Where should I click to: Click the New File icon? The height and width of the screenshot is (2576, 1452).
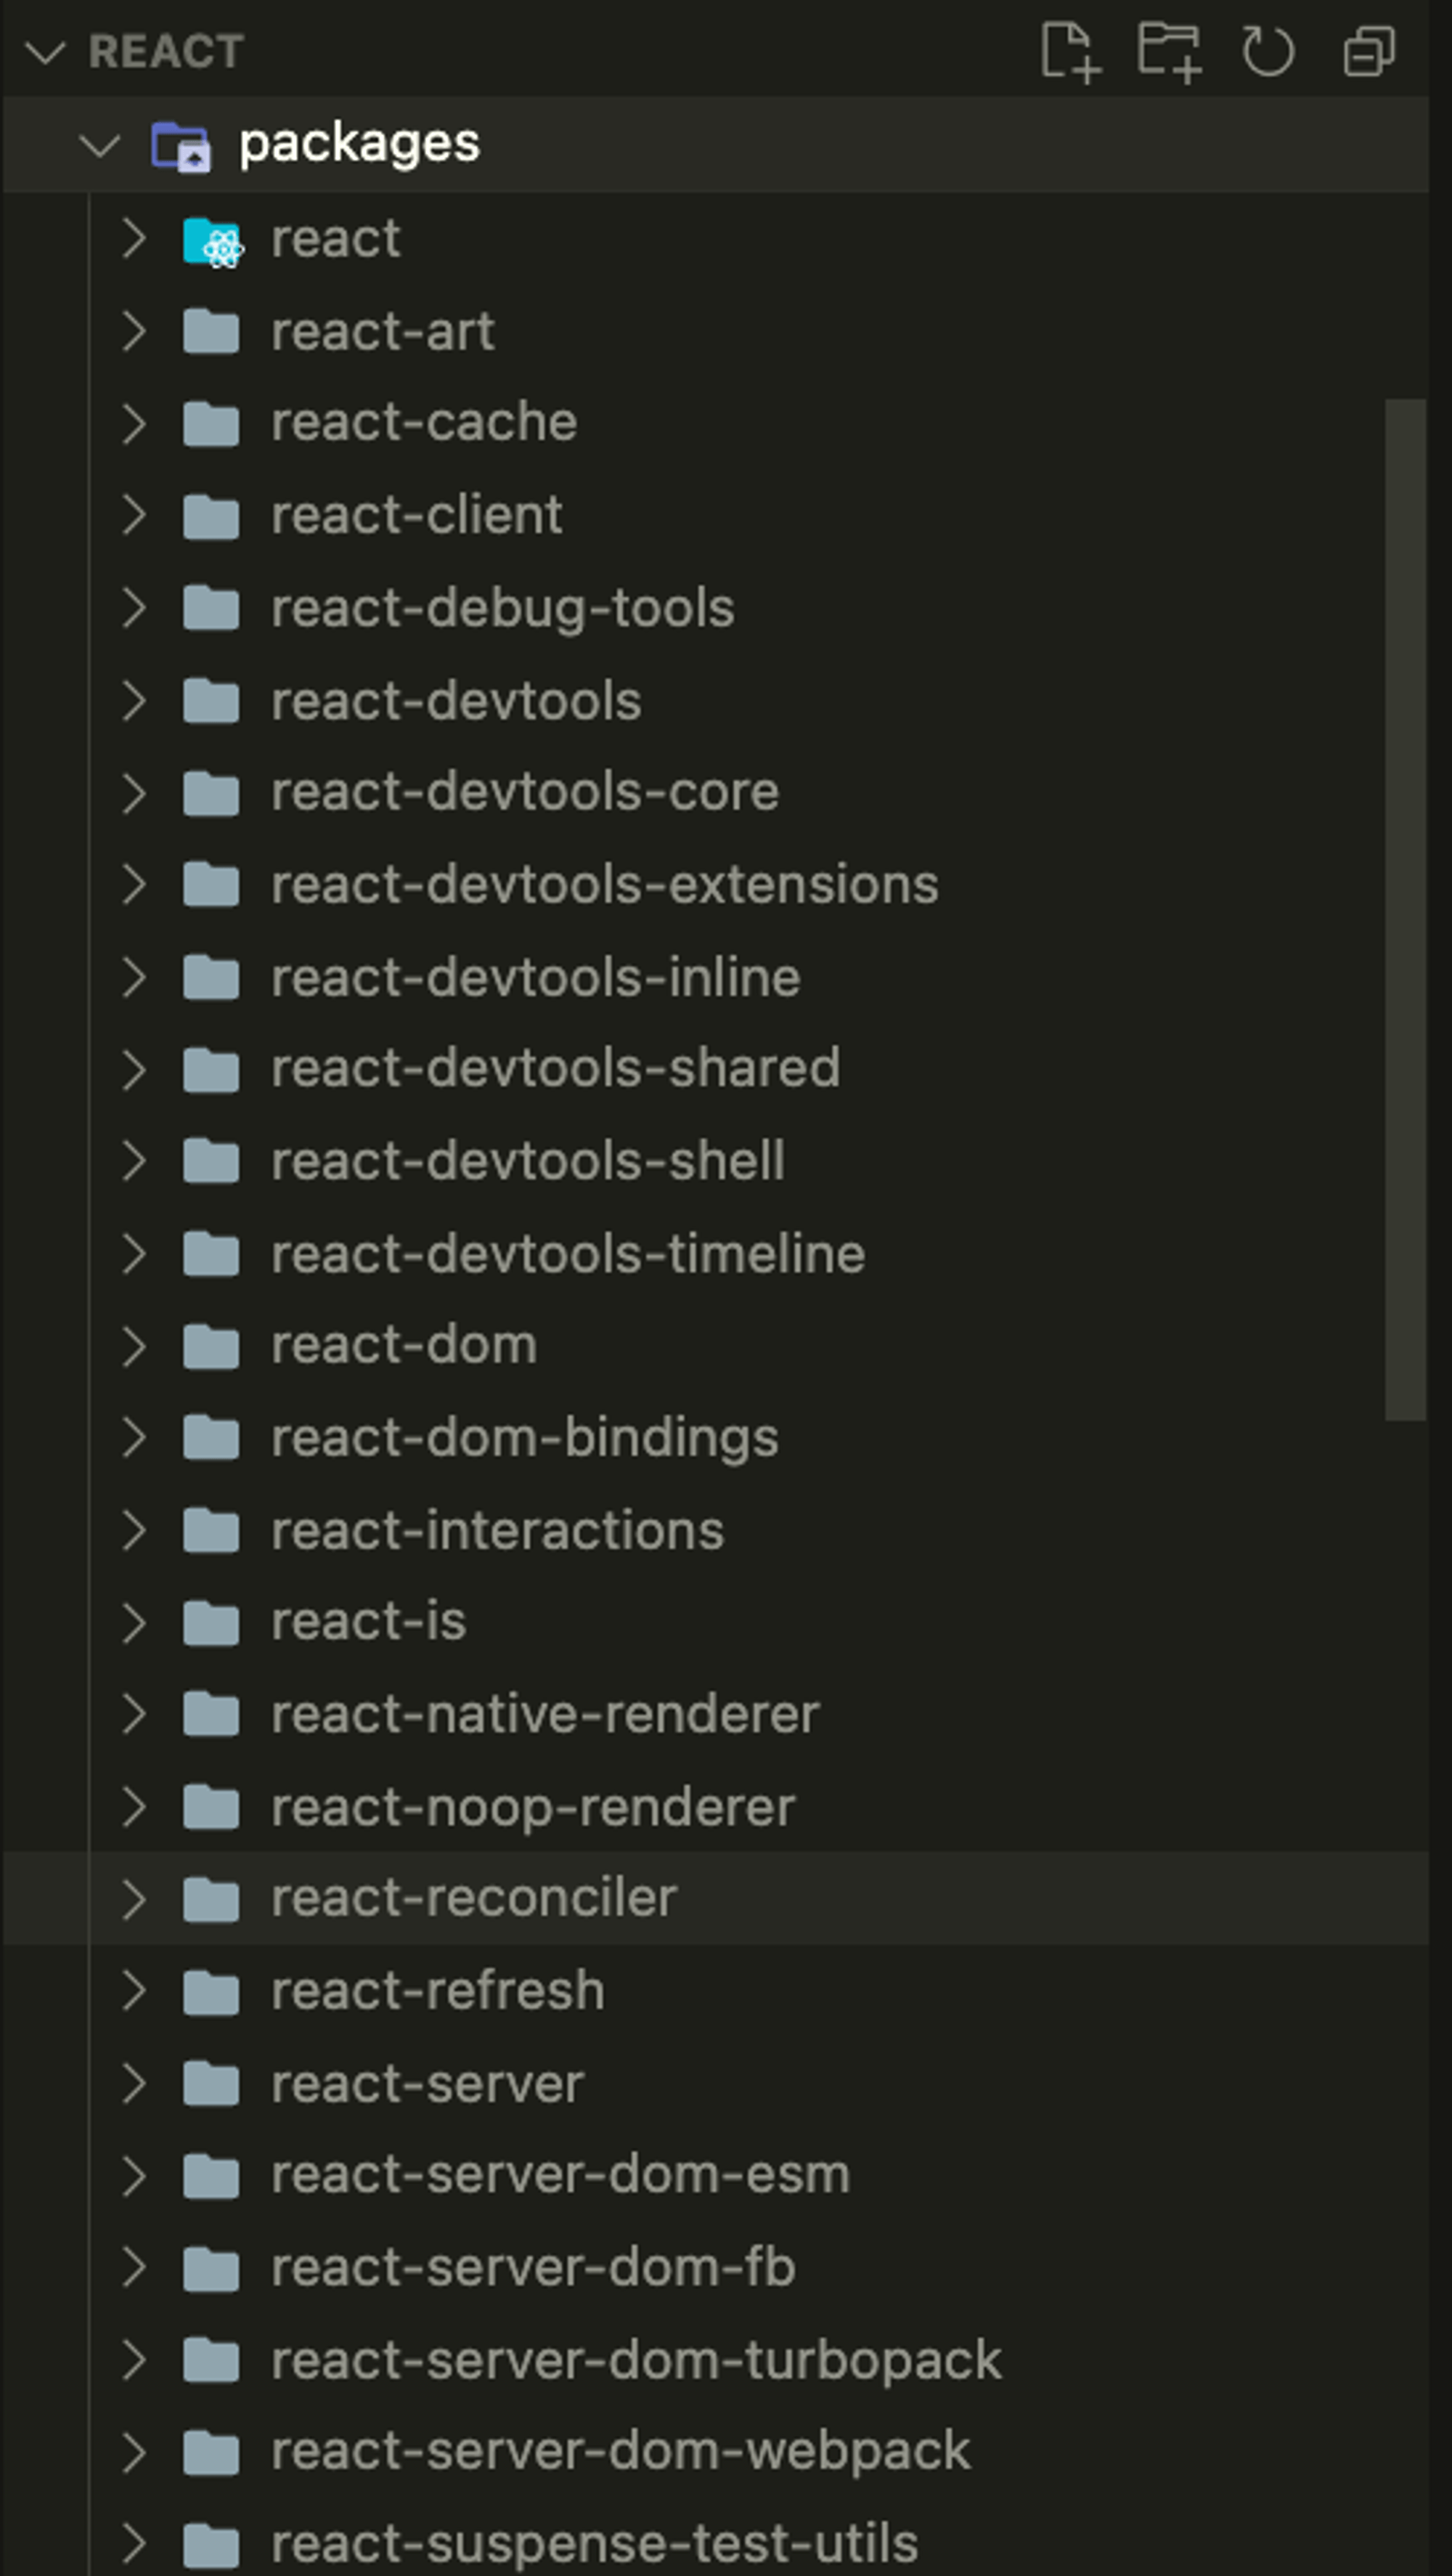pos(1069,51)
